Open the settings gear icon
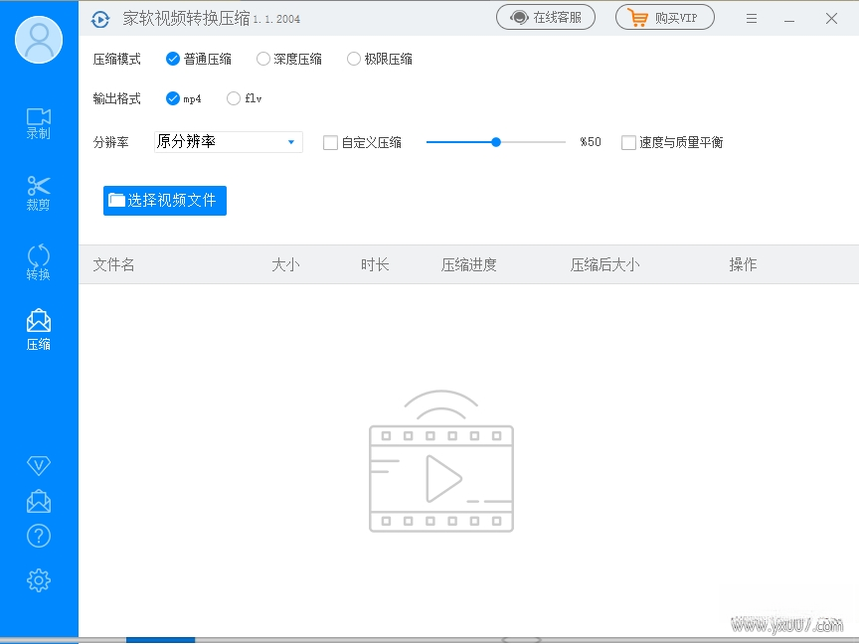The image size is (859, 644). pyautogui.click(x=38, y=580)
